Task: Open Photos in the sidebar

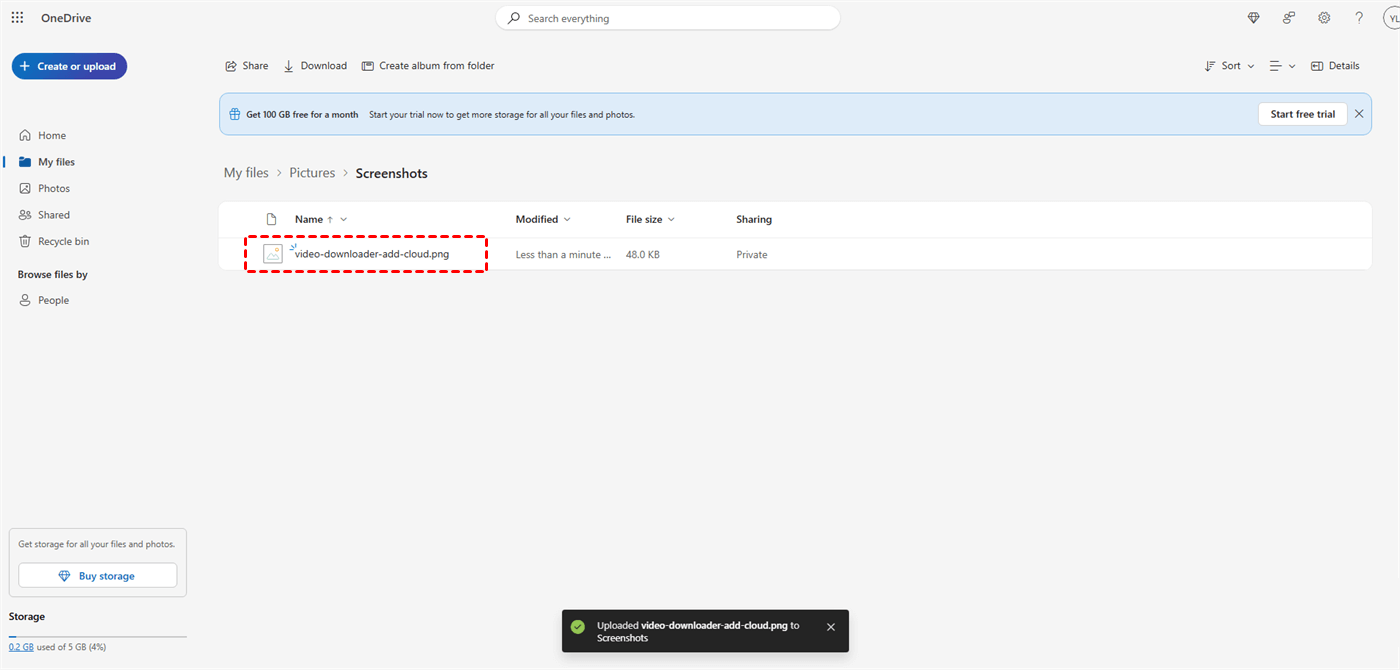Action: (x=54, y=188)
